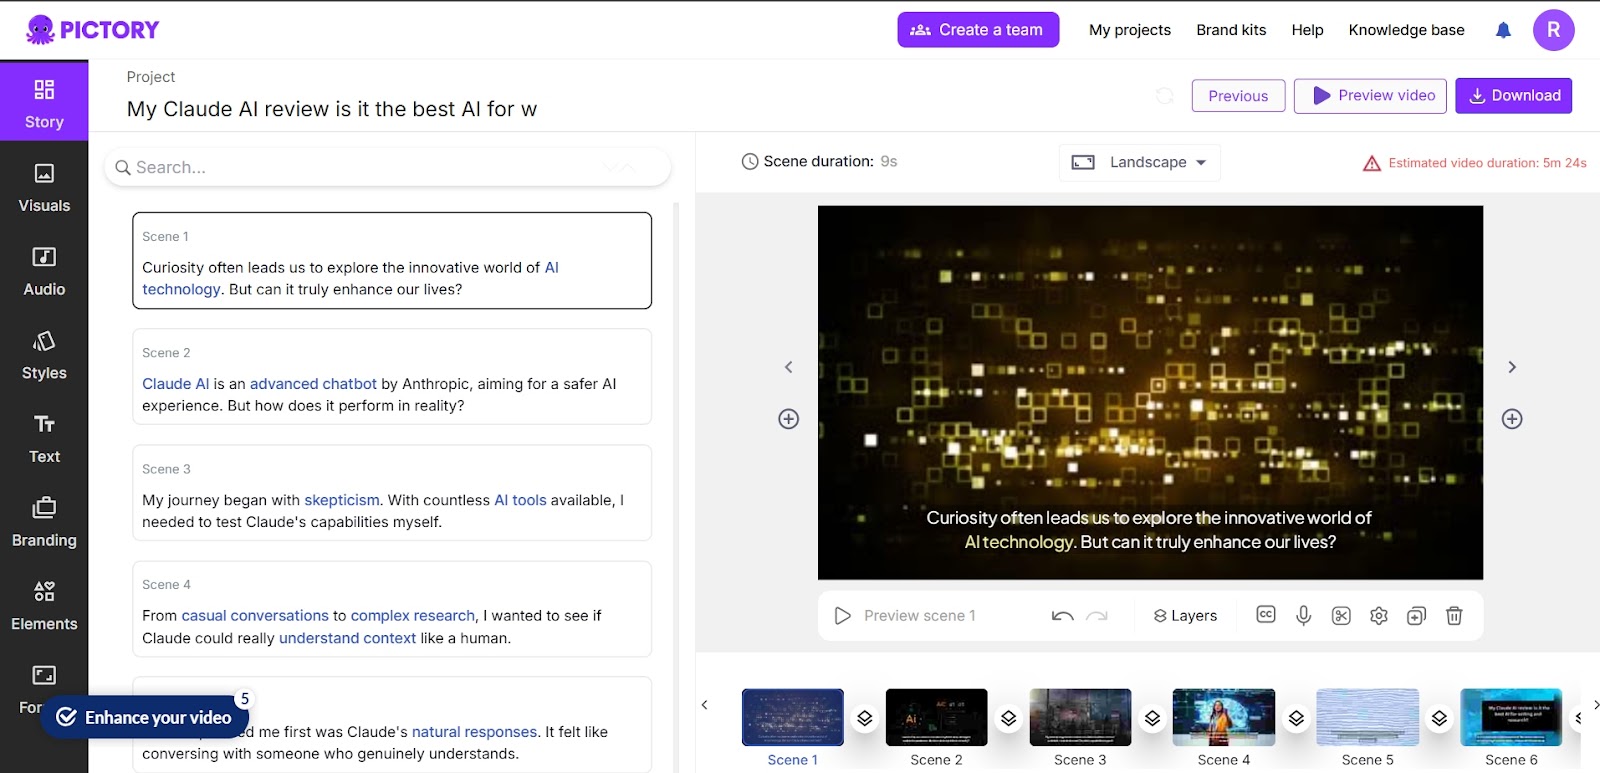This screenshot has width=1600, height=773.
Task: Select Scene 4 thumbnail in timeline
Action: (1224, 717)
